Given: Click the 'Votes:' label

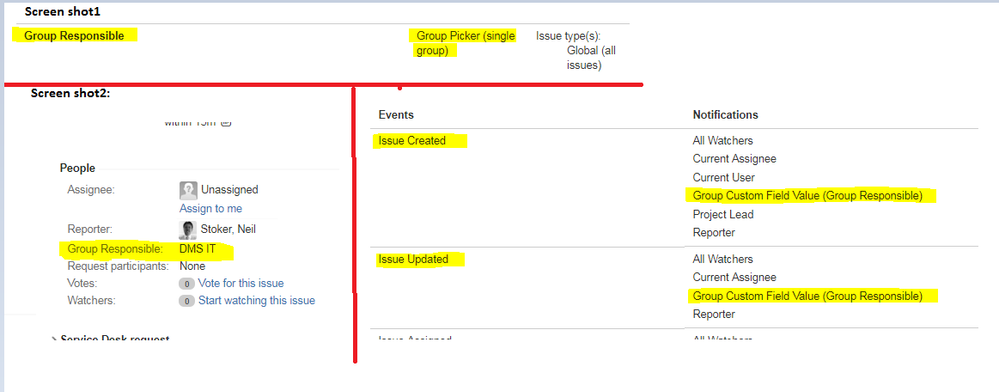Looking at the screenshot, I should coord(83,283).
